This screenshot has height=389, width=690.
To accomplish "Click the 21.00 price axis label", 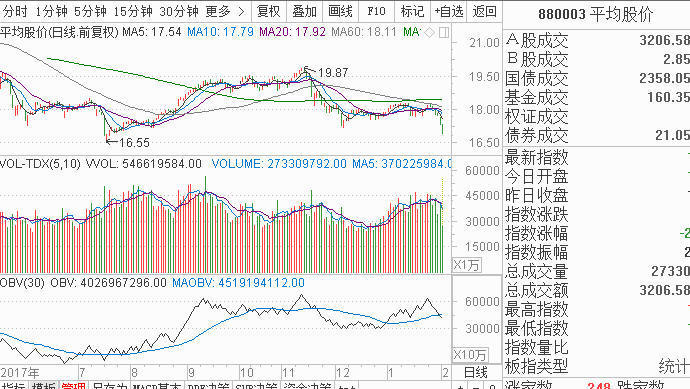I will [x=484, y=43].
